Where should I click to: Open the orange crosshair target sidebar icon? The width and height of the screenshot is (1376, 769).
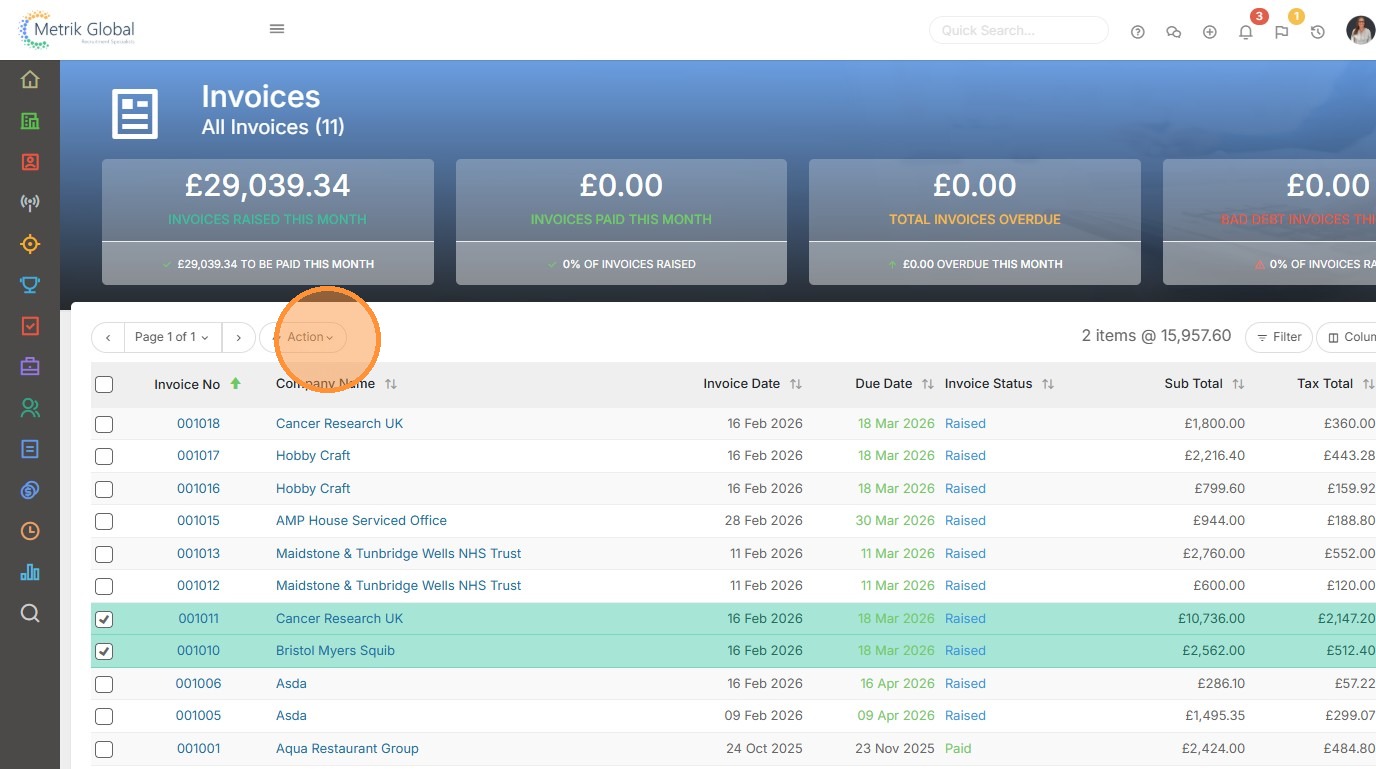tap(30, 244)
